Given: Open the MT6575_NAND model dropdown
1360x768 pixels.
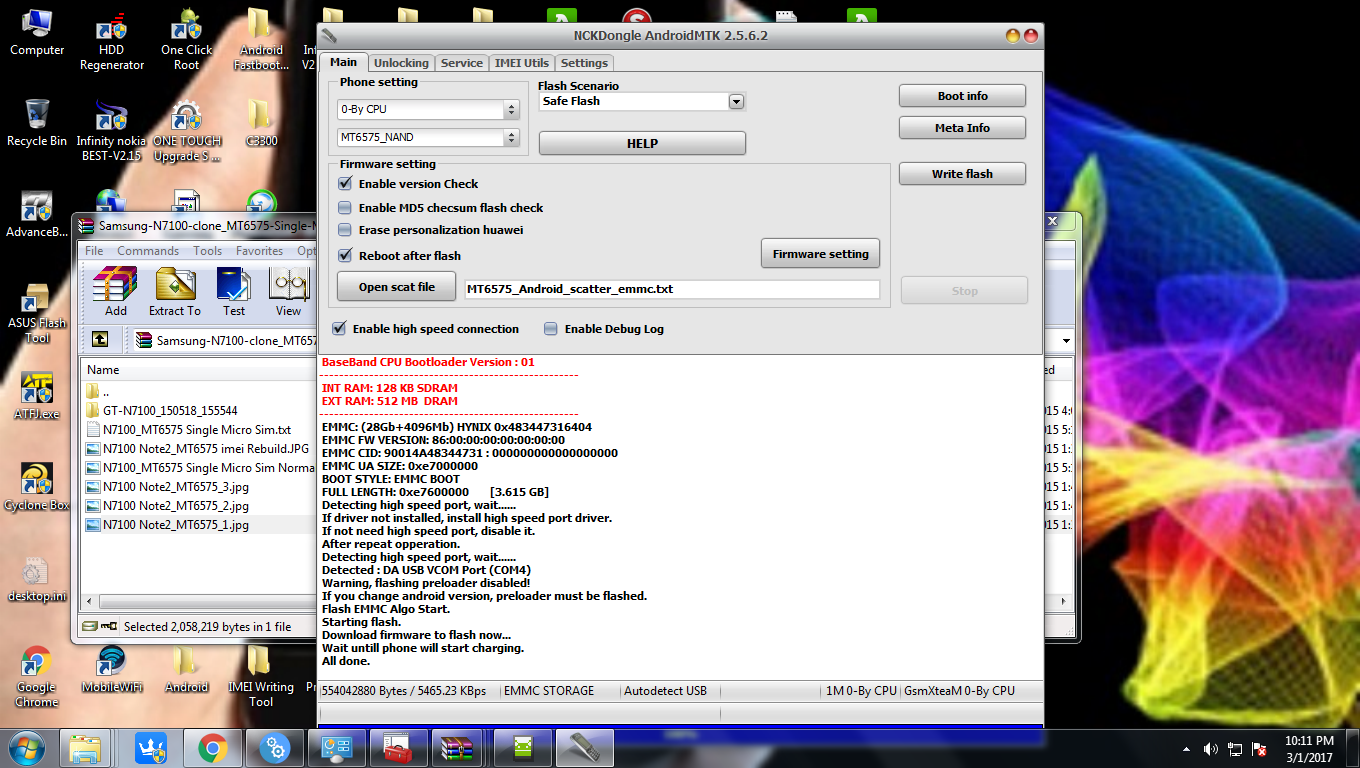Looking at the screenshot, I should point(428,137).
